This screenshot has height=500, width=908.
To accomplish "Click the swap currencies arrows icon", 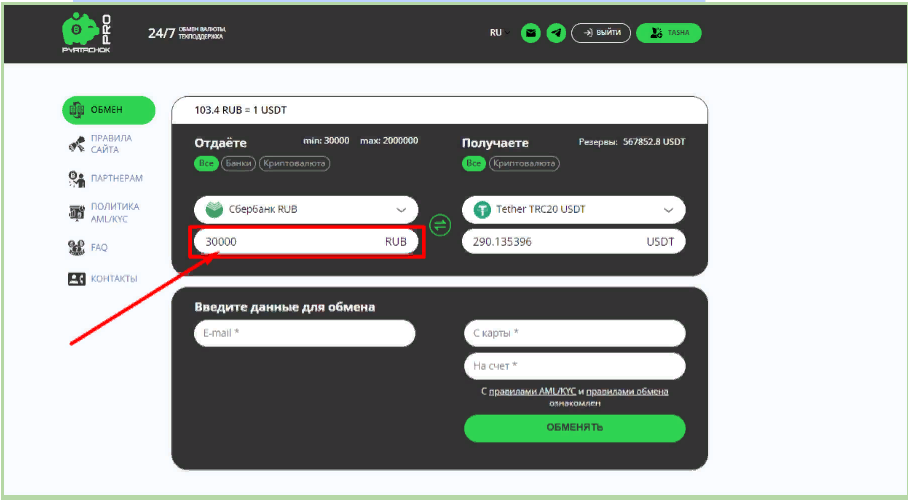I will click(x=439, y=225).
